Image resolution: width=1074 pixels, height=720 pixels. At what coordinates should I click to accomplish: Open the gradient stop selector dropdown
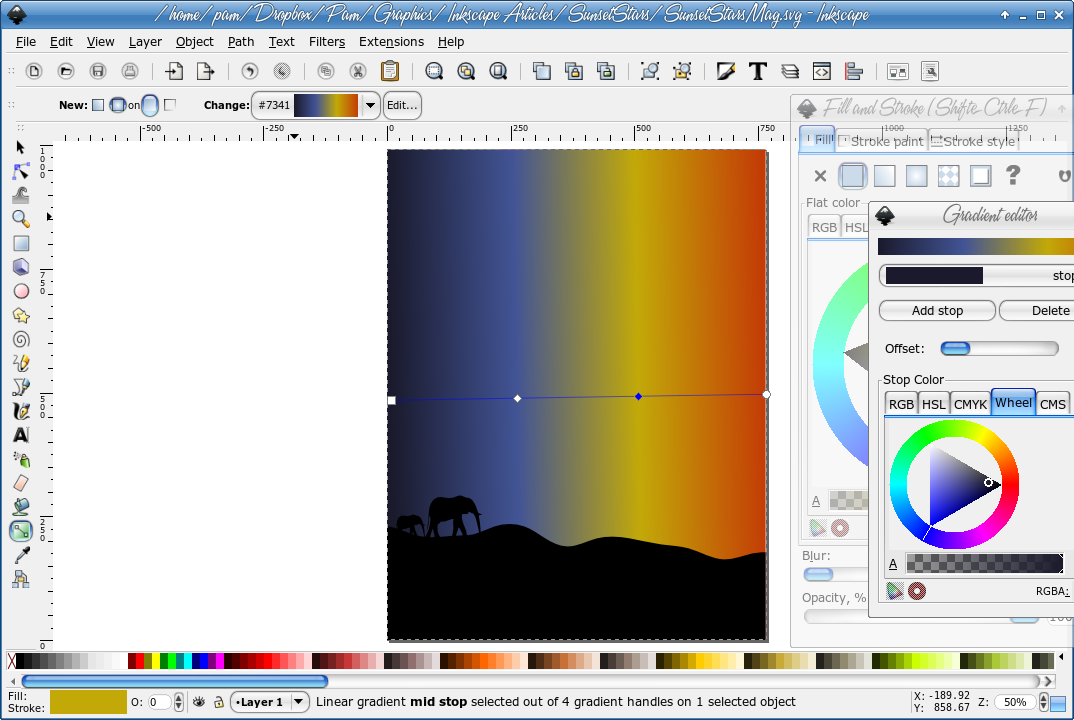(x=977, y=275)
